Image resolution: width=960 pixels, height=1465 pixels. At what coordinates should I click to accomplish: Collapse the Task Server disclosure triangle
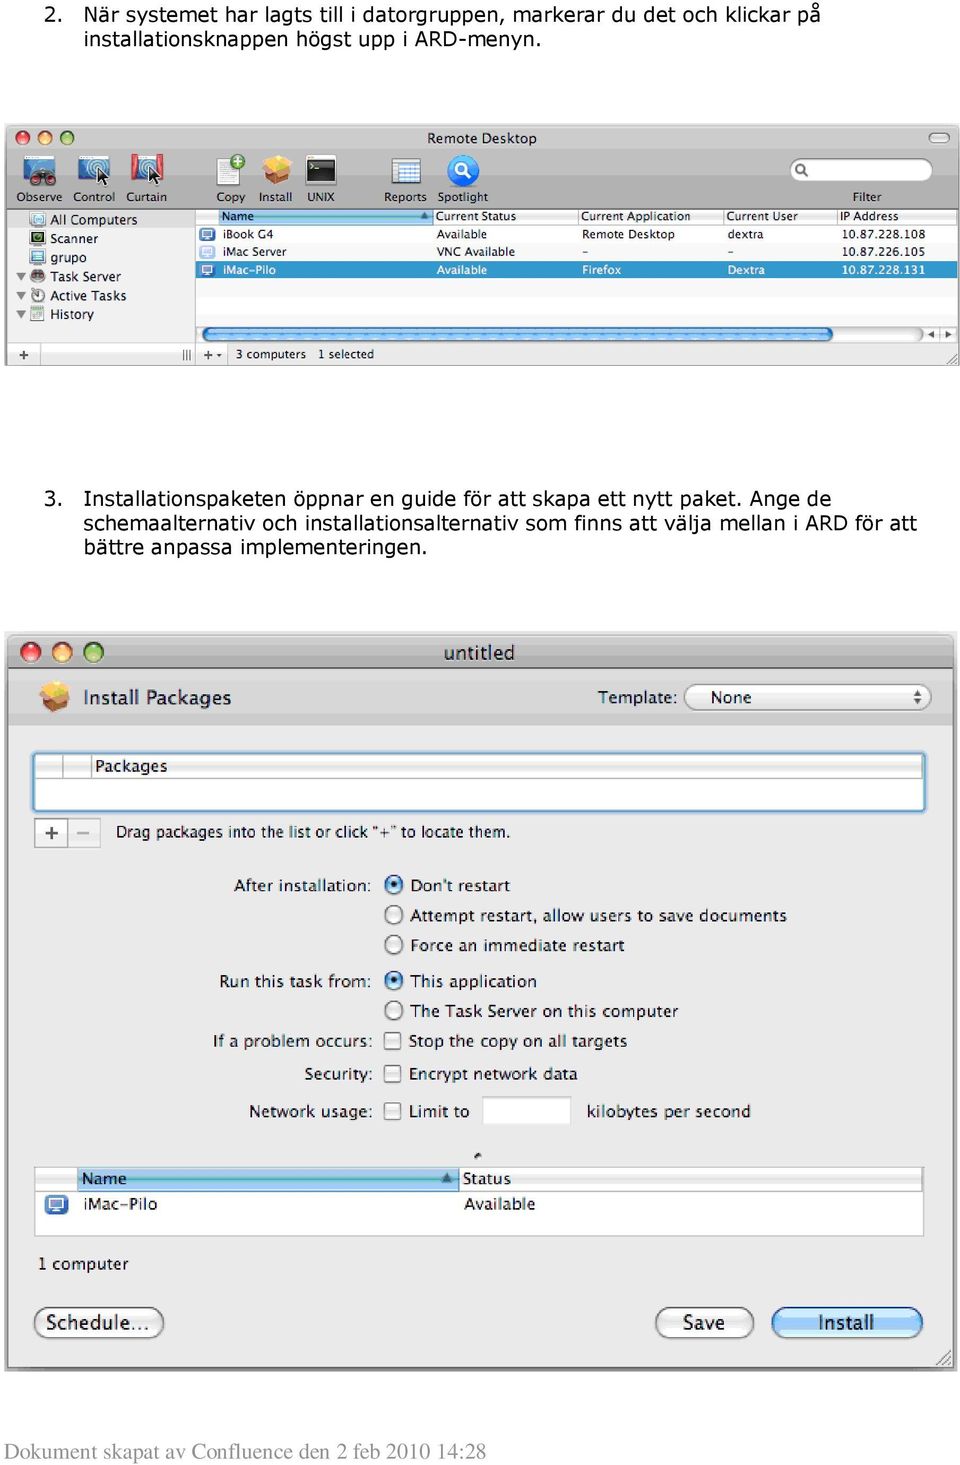coord(21,277)
